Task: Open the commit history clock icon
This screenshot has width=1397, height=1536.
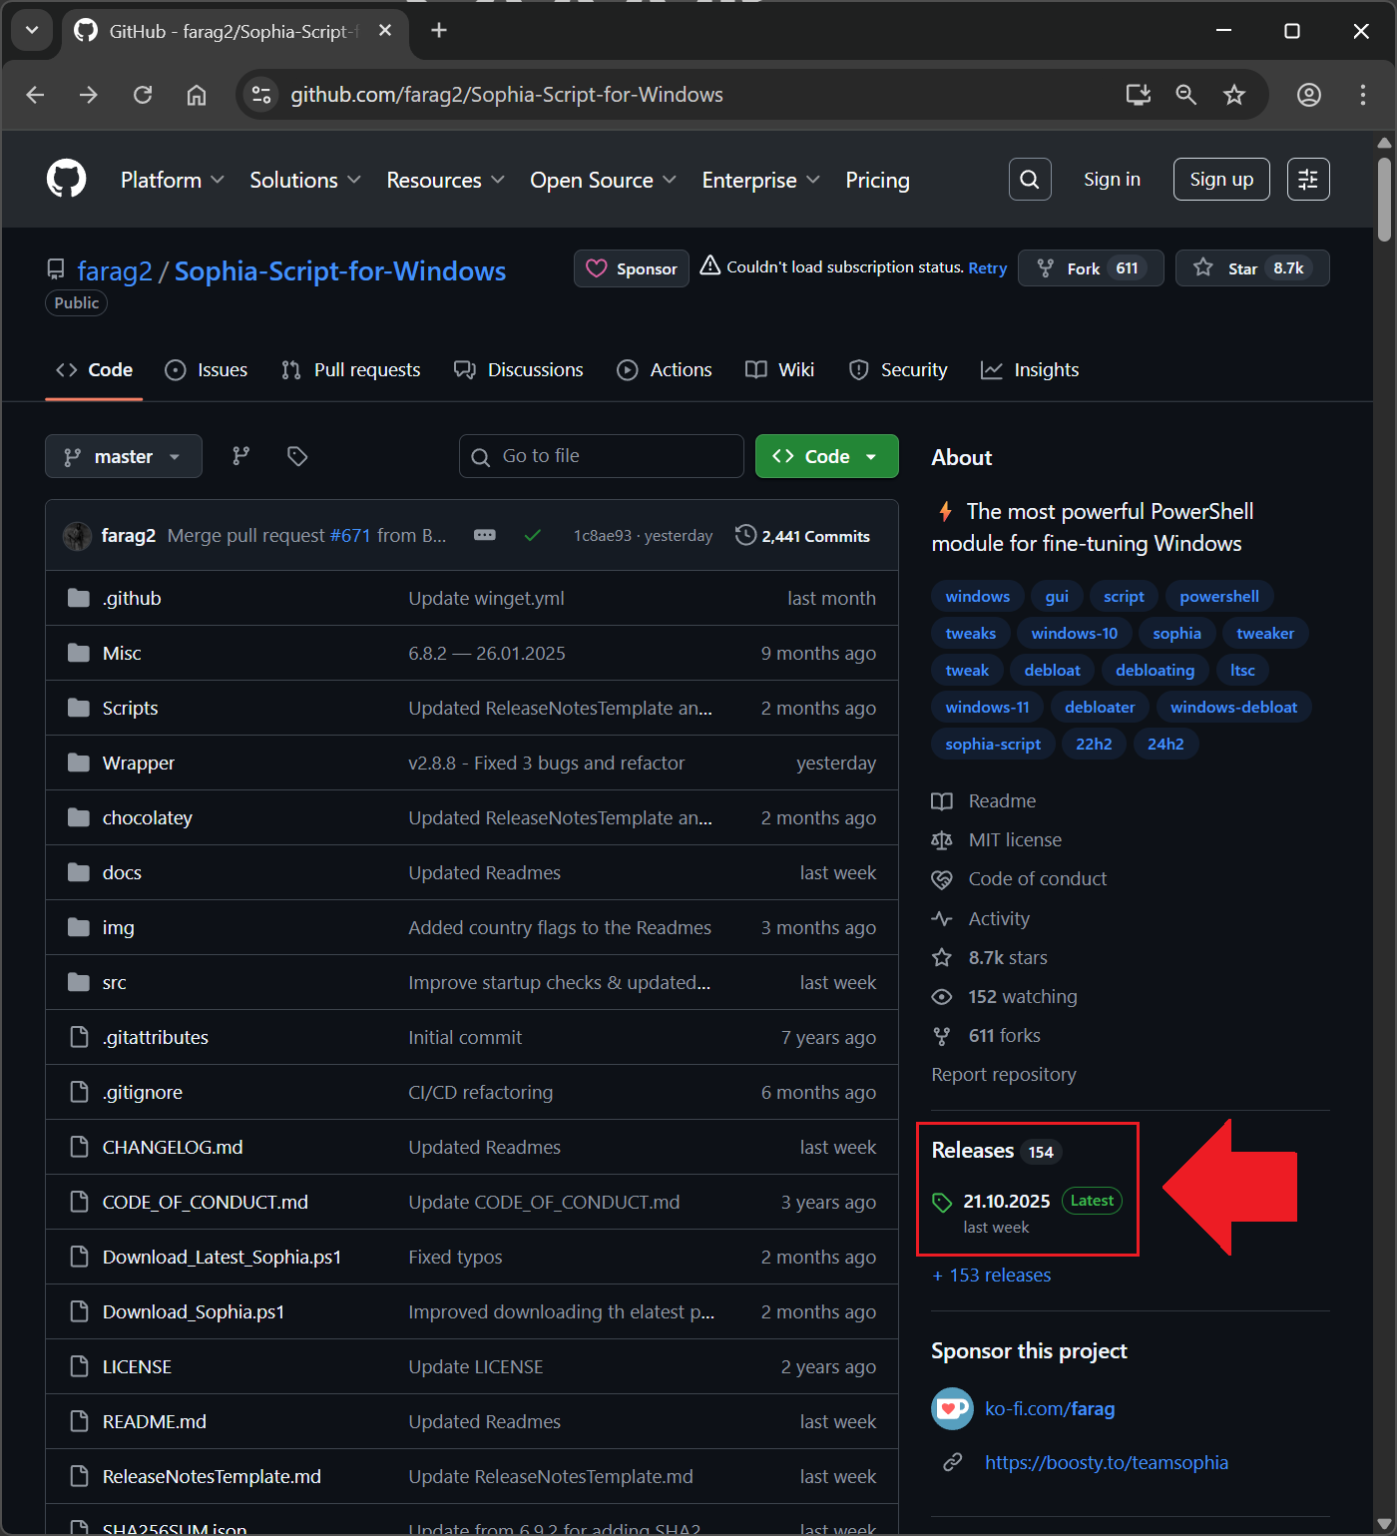Action: [745, 535]
